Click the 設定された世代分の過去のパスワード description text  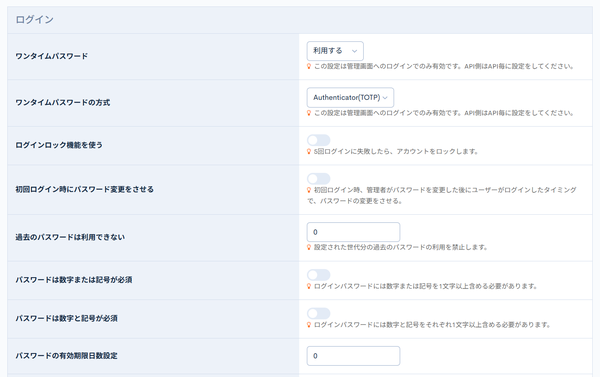coord(401,247)
